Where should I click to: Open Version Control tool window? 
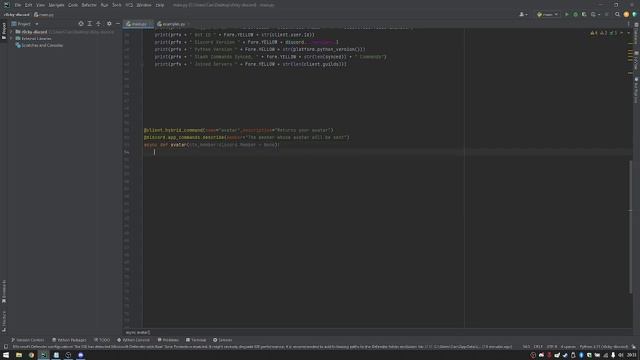tap(27, 340)
